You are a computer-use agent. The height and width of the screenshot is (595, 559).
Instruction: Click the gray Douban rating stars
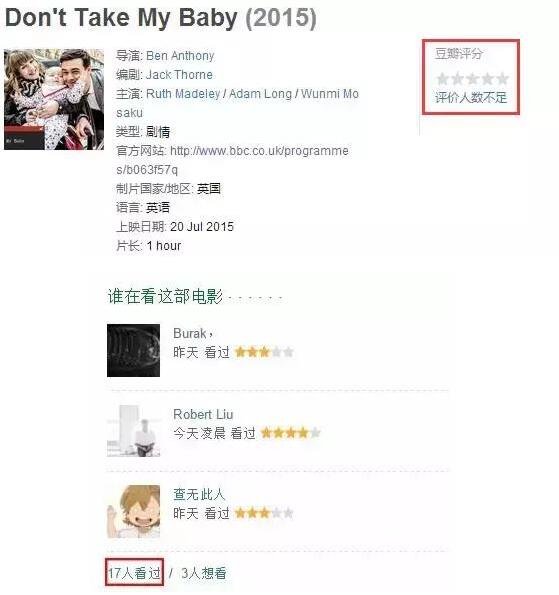472,79
